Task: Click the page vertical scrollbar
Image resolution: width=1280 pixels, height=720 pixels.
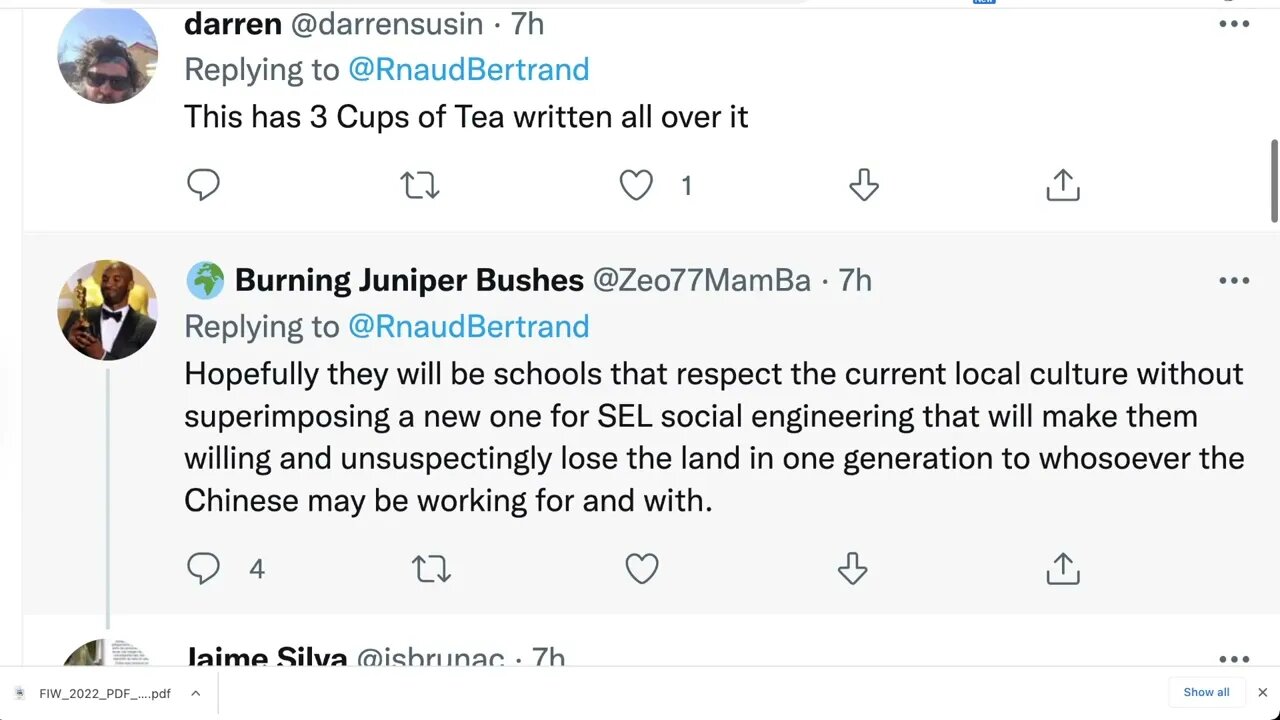Action: pyautogui.click(x=1274, y=181)
